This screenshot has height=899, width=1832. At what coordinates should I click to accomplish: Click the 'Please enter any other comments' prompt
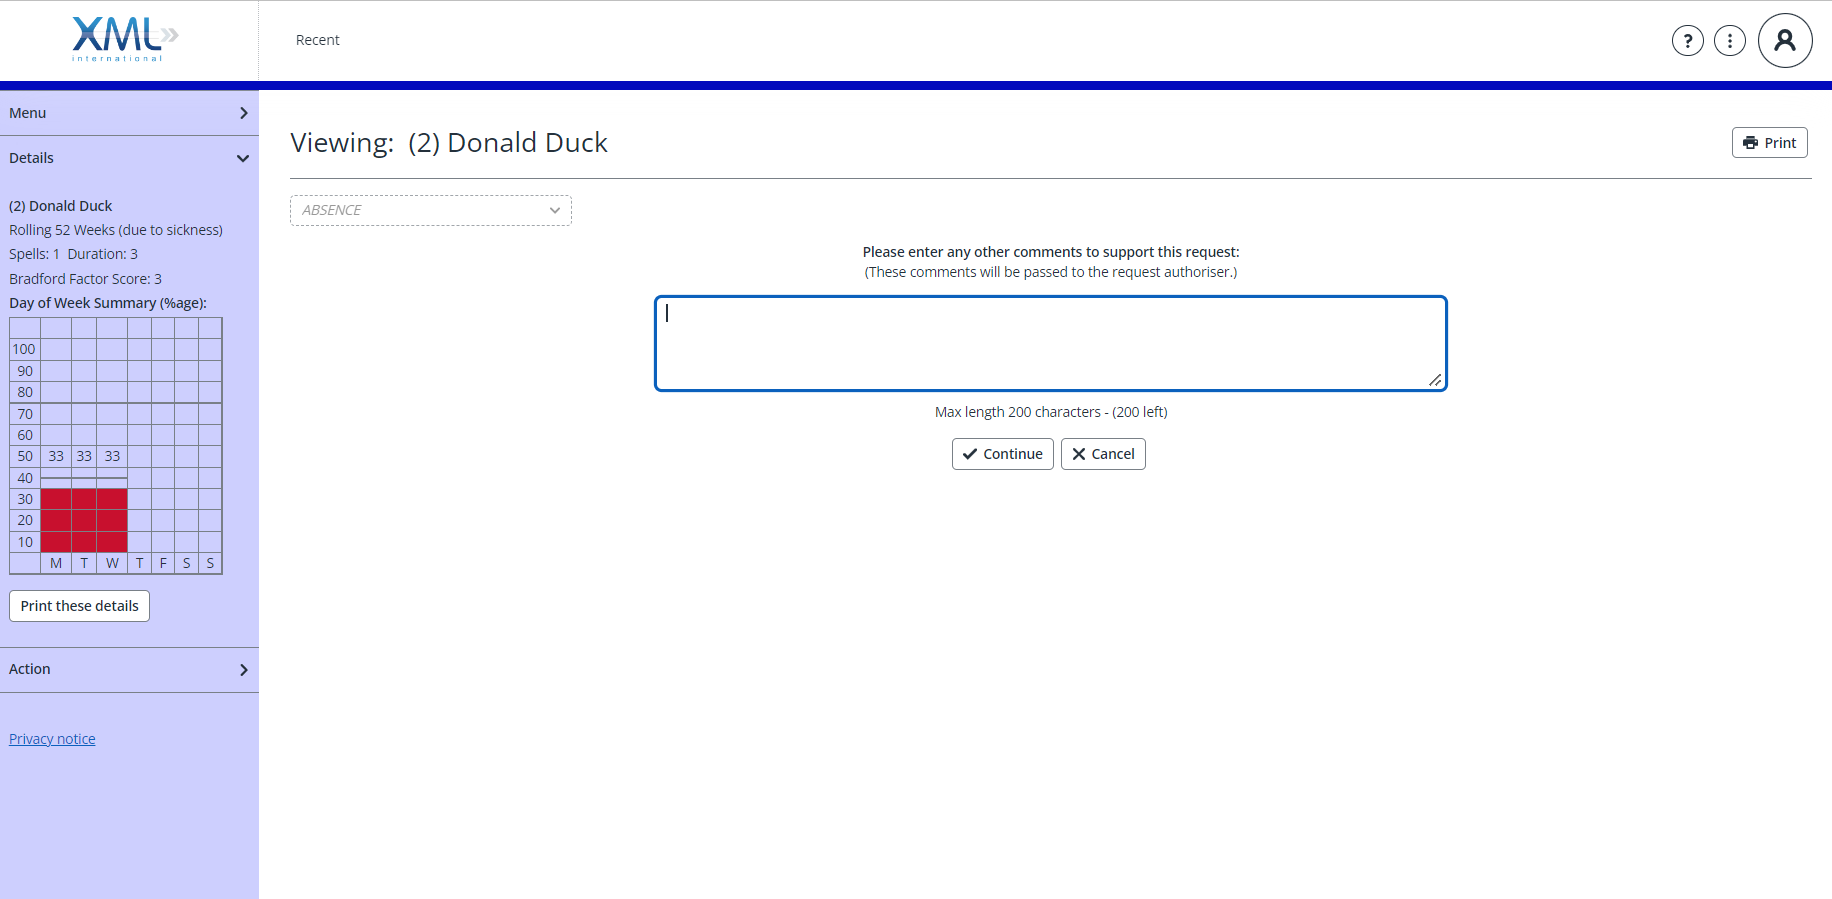pos(1051,252)
